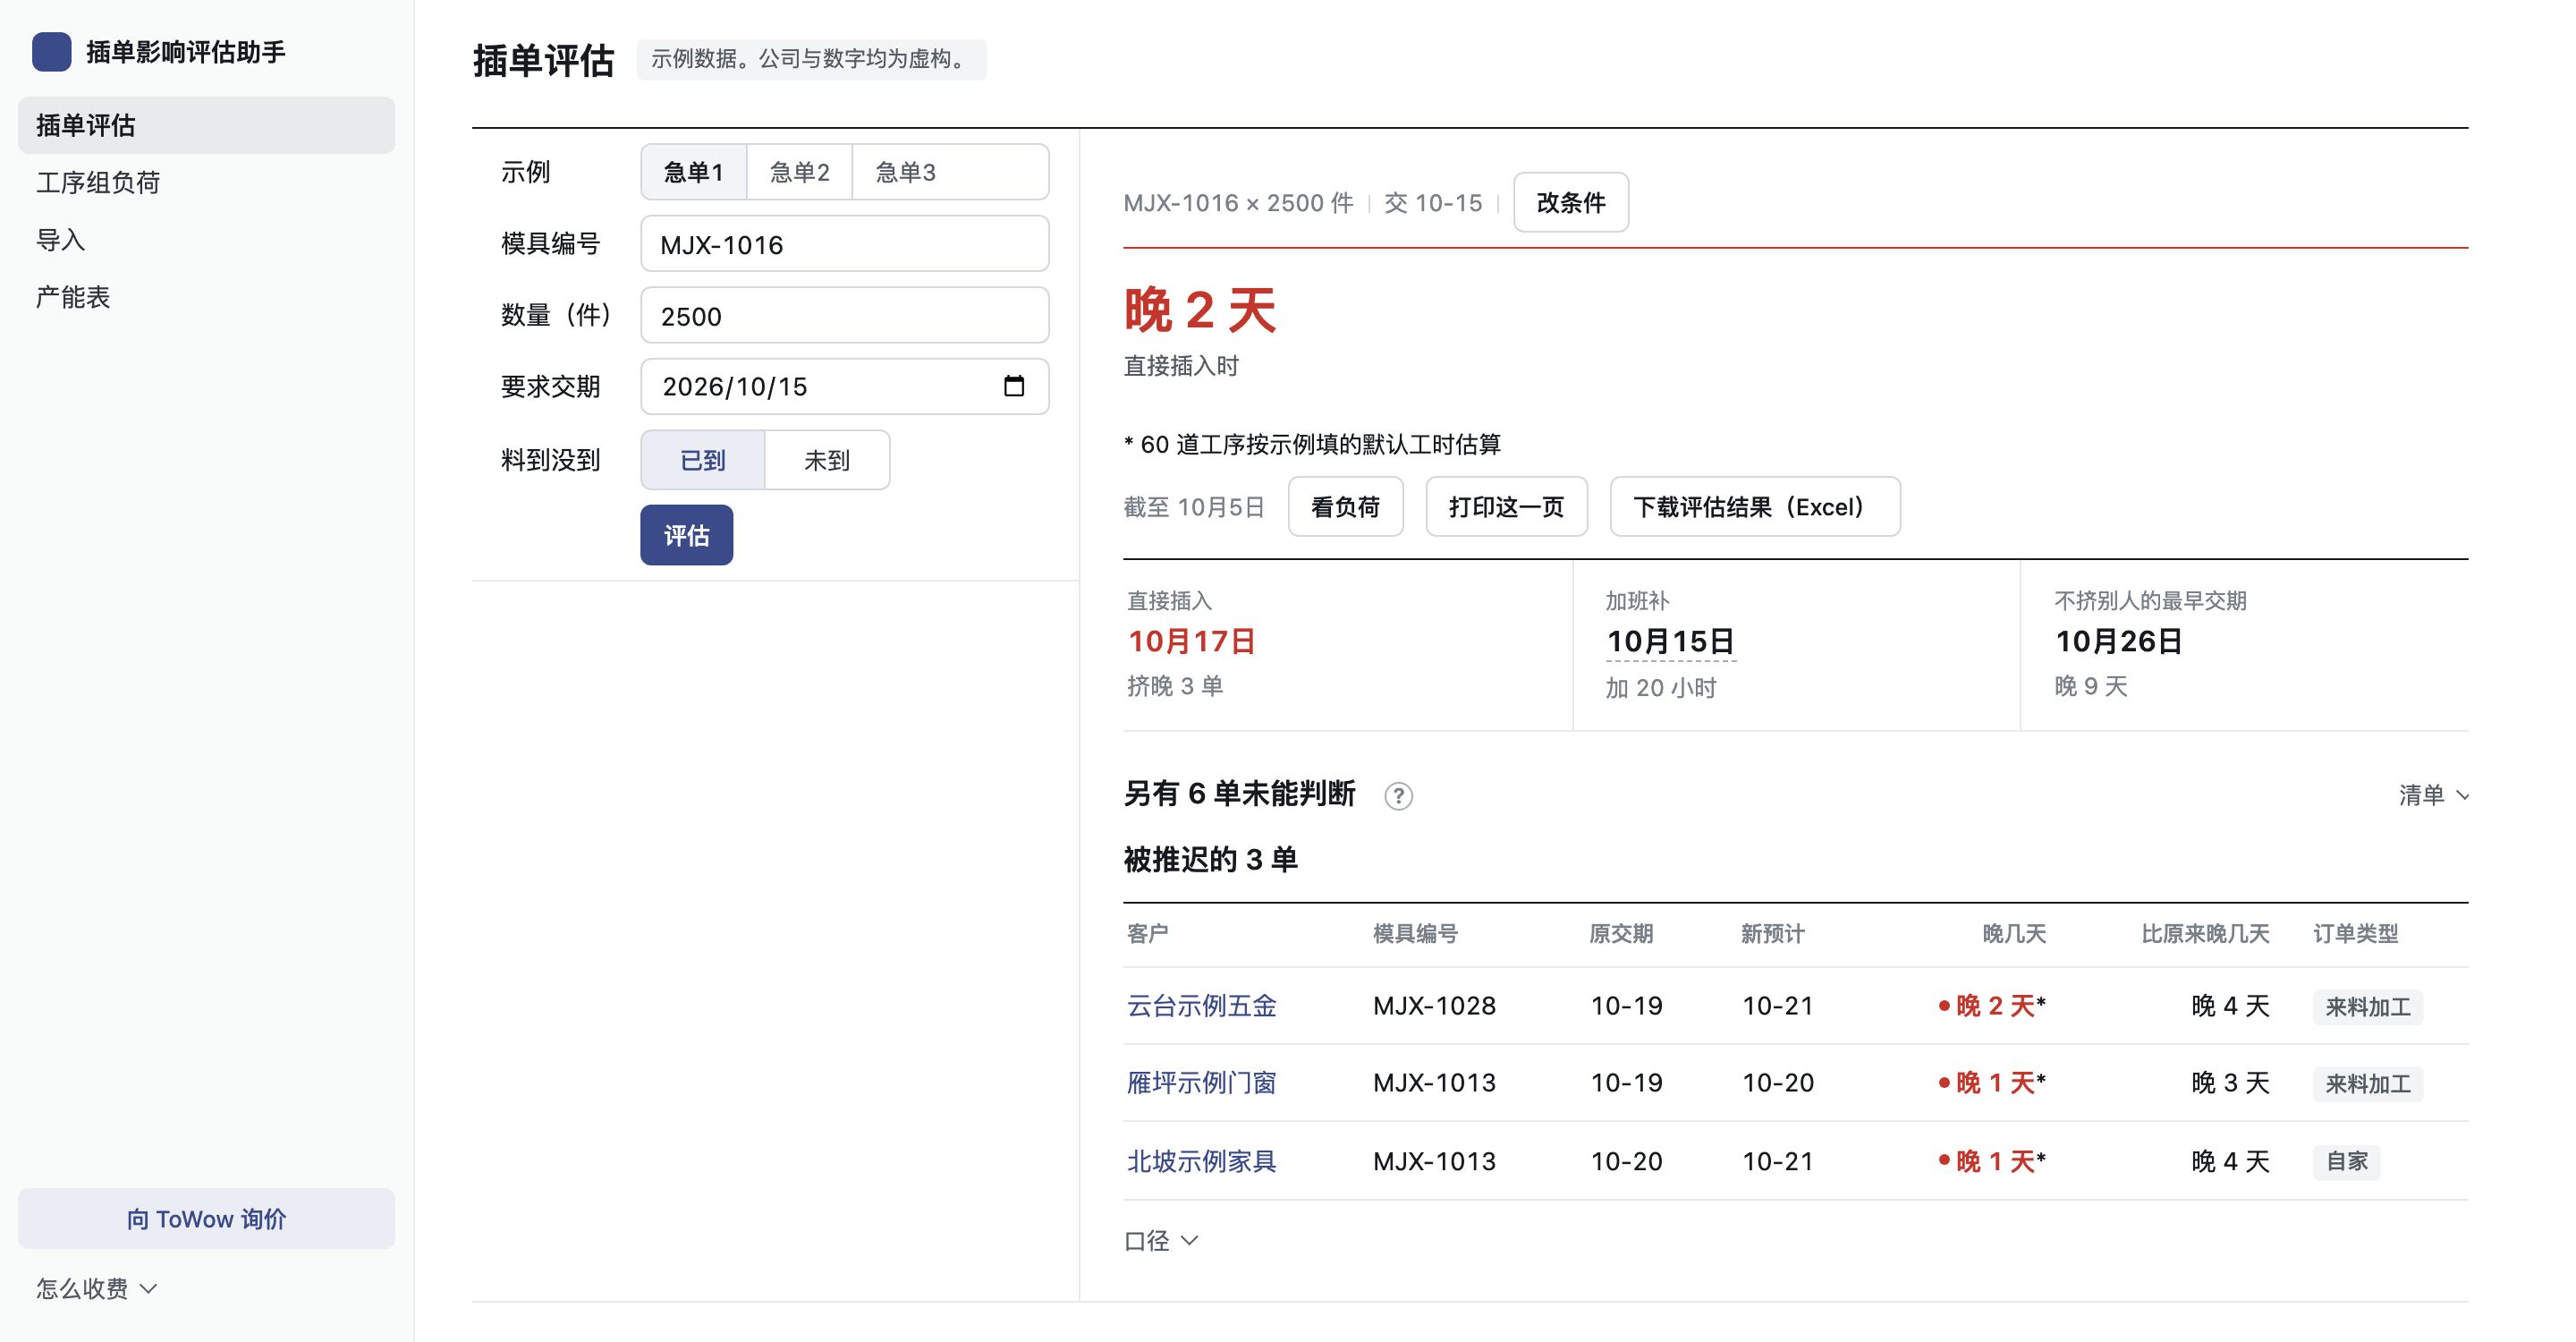Click 来料加工 tag in 云台示例五金 row
Viewport: 2576px width, 1342px height.
(2368, 1007)
